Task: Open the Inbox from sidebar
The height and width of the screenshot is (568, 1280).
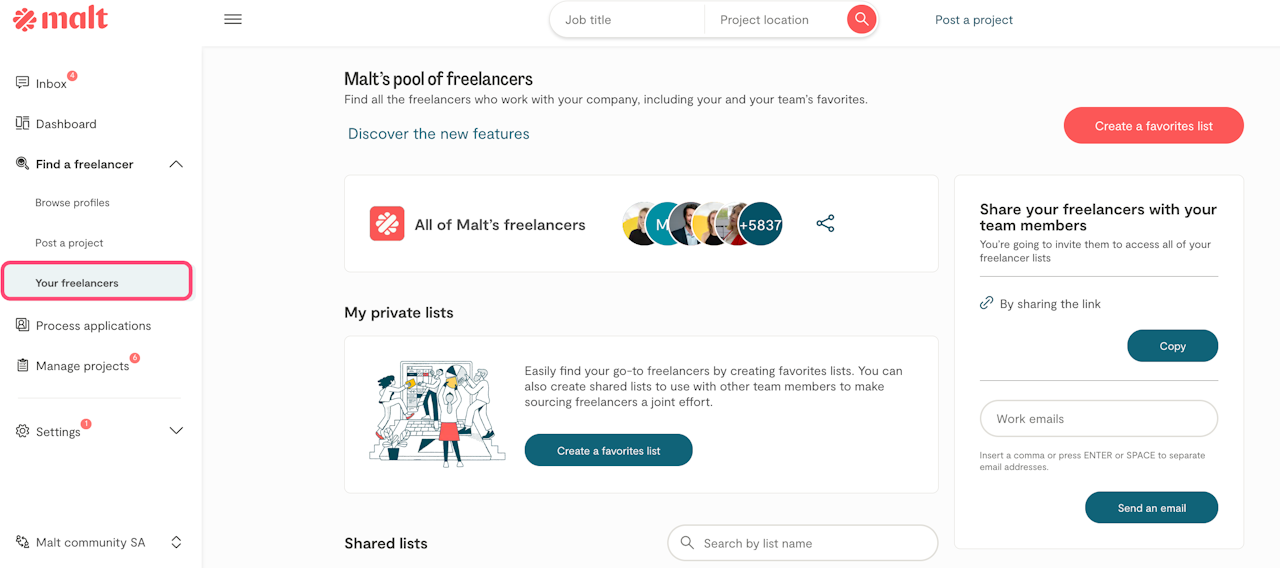Action: coord(51,84)
